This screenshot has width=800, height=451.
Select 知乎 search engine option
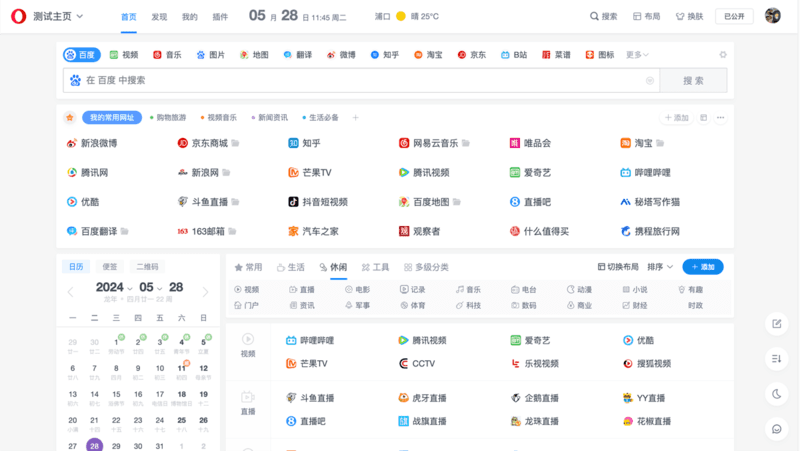click(385, 55)
